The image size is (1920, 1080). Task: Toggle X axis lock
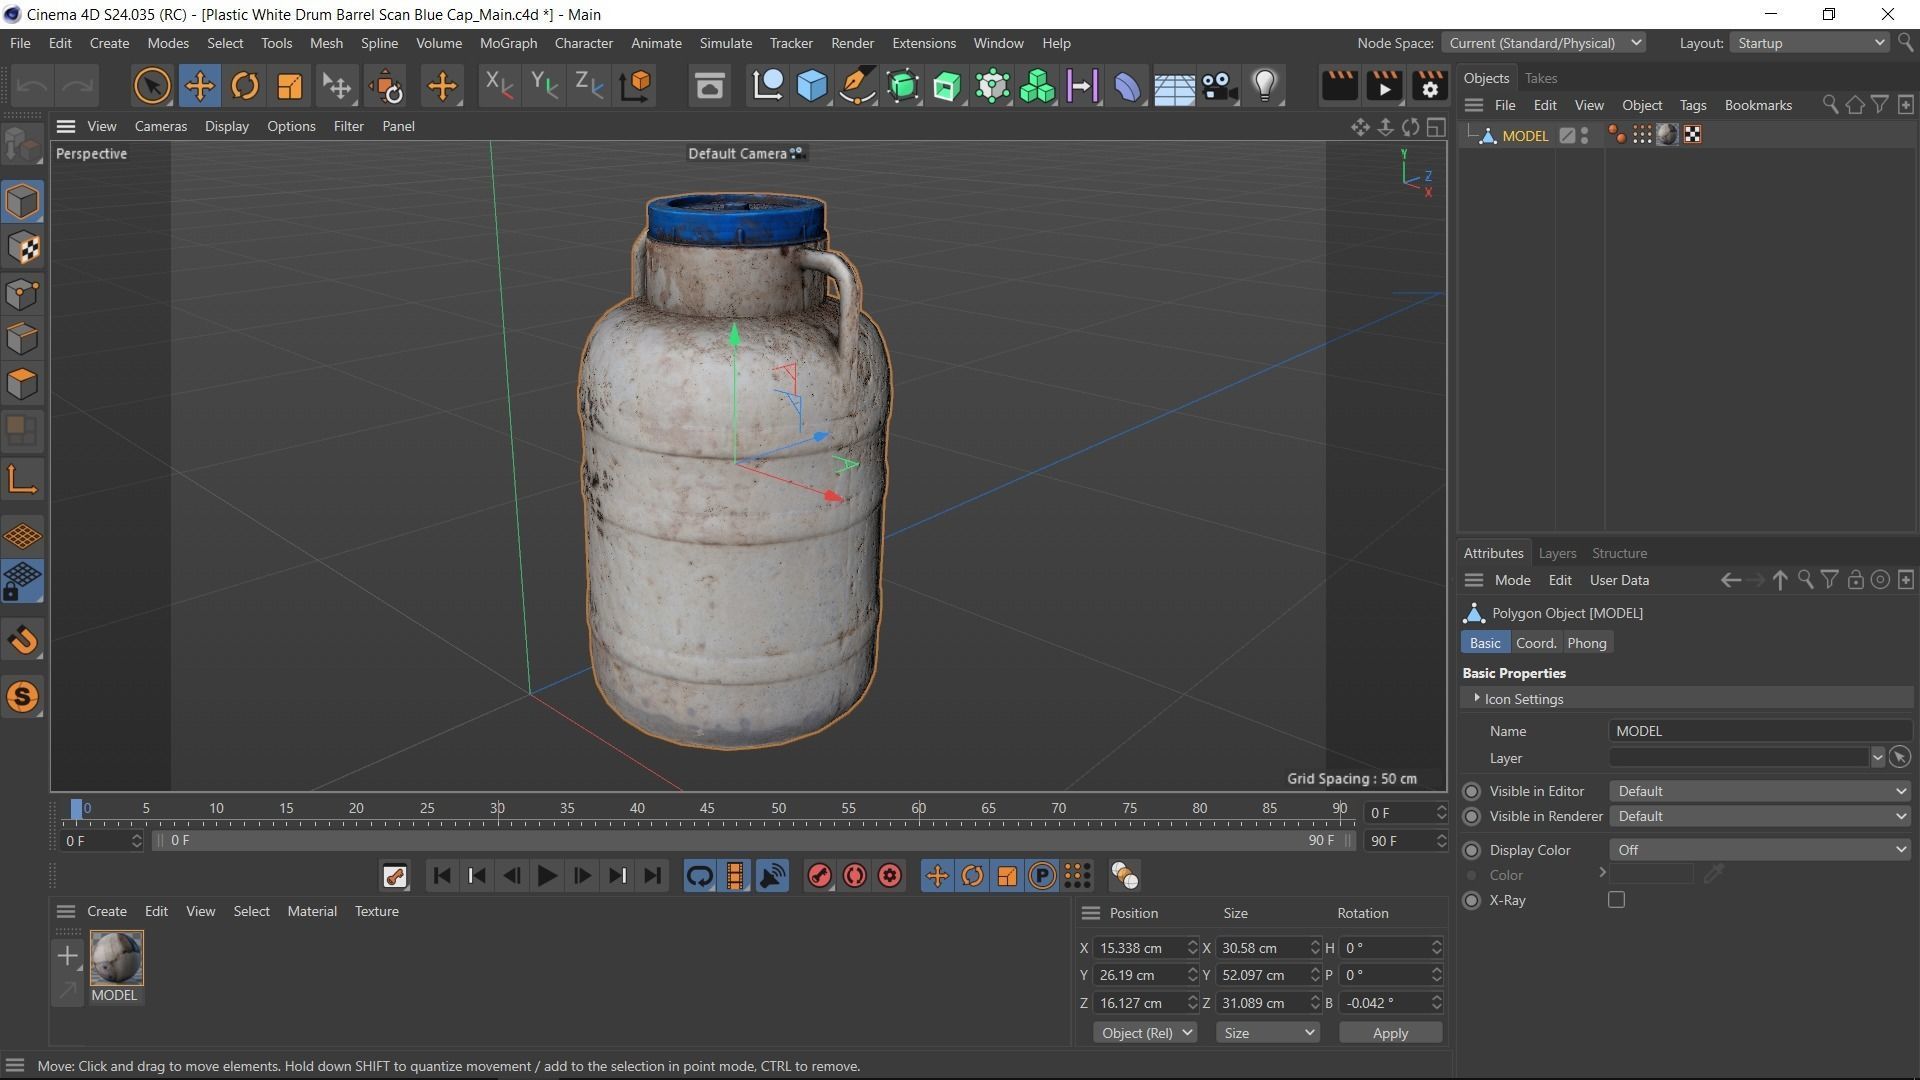coord(498,86)
